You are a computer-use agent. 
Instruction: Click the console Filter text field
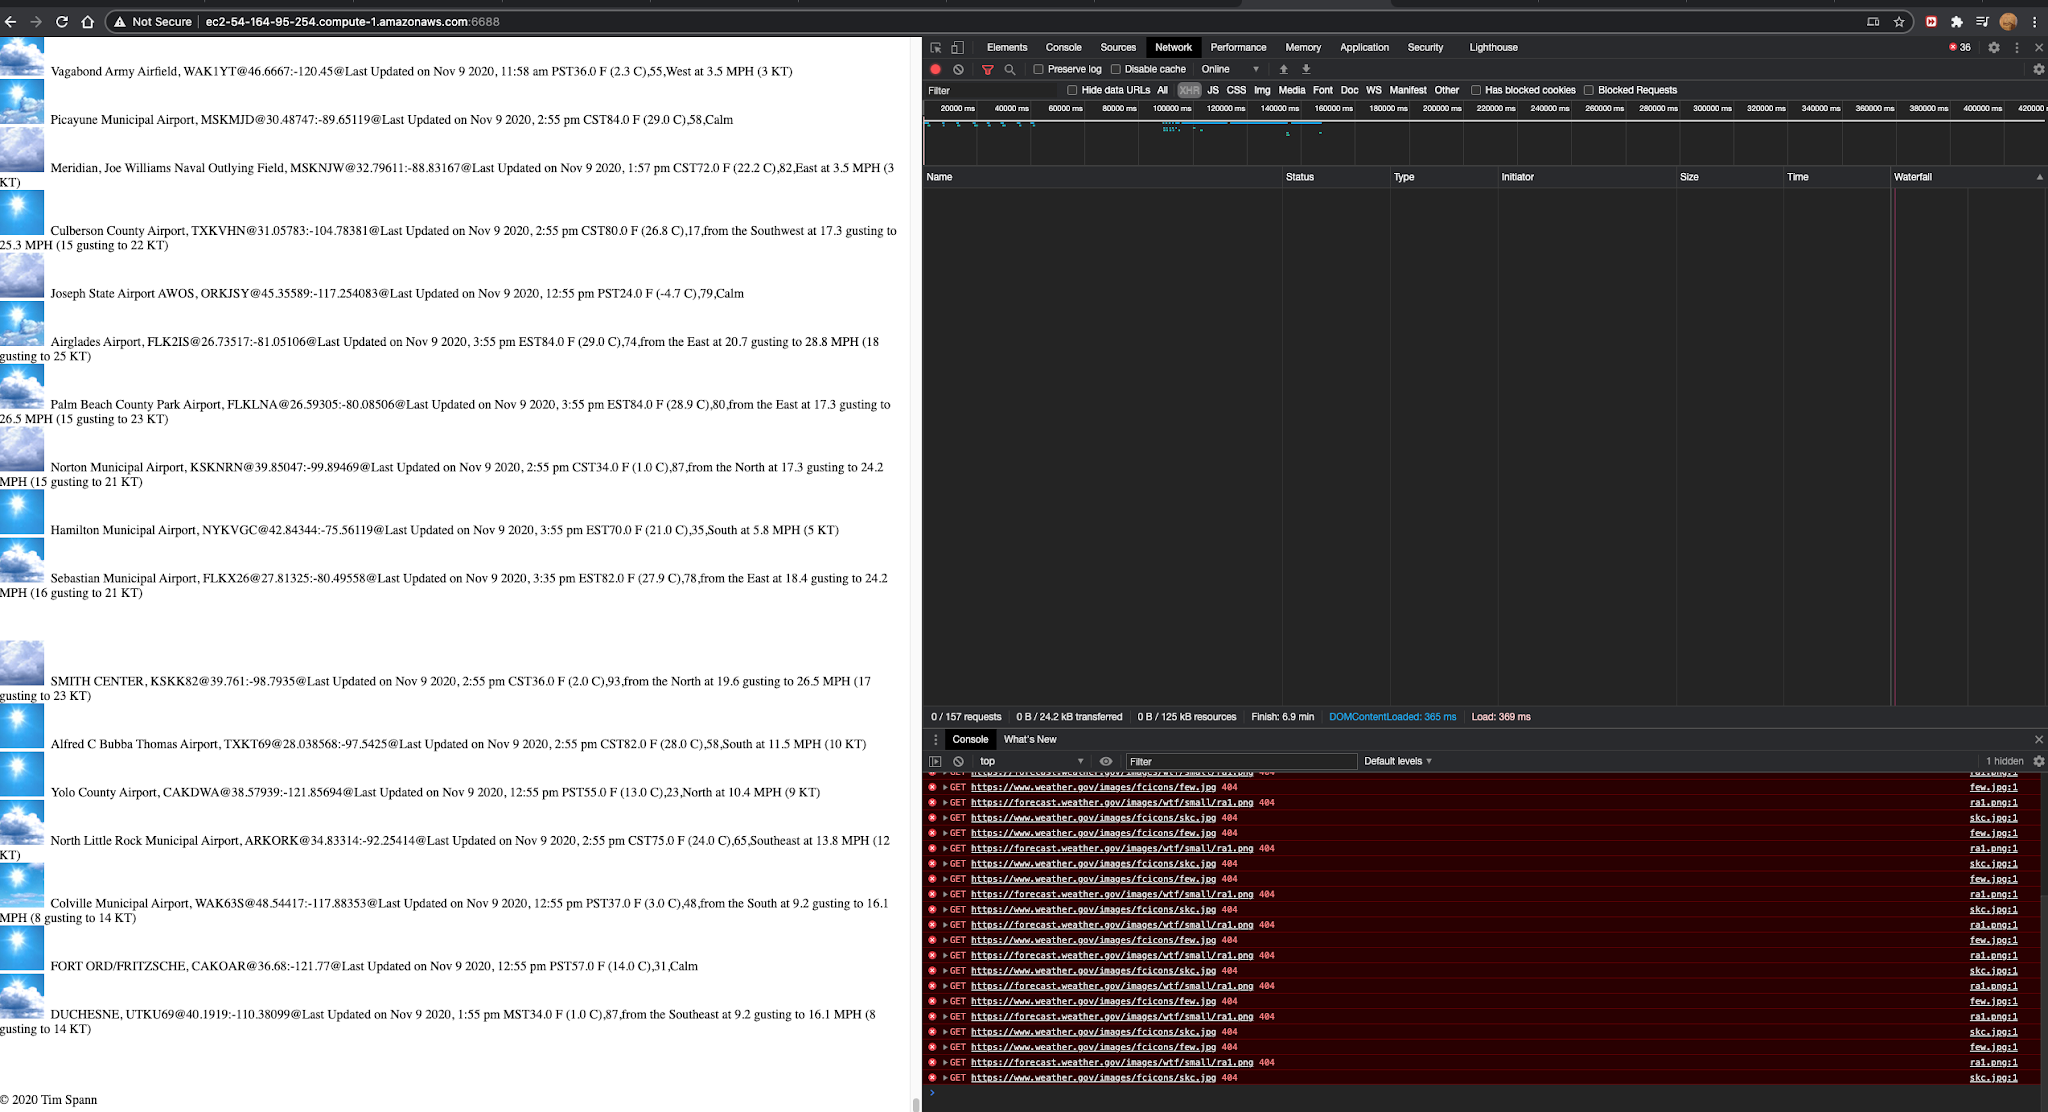click(1240, 761)
